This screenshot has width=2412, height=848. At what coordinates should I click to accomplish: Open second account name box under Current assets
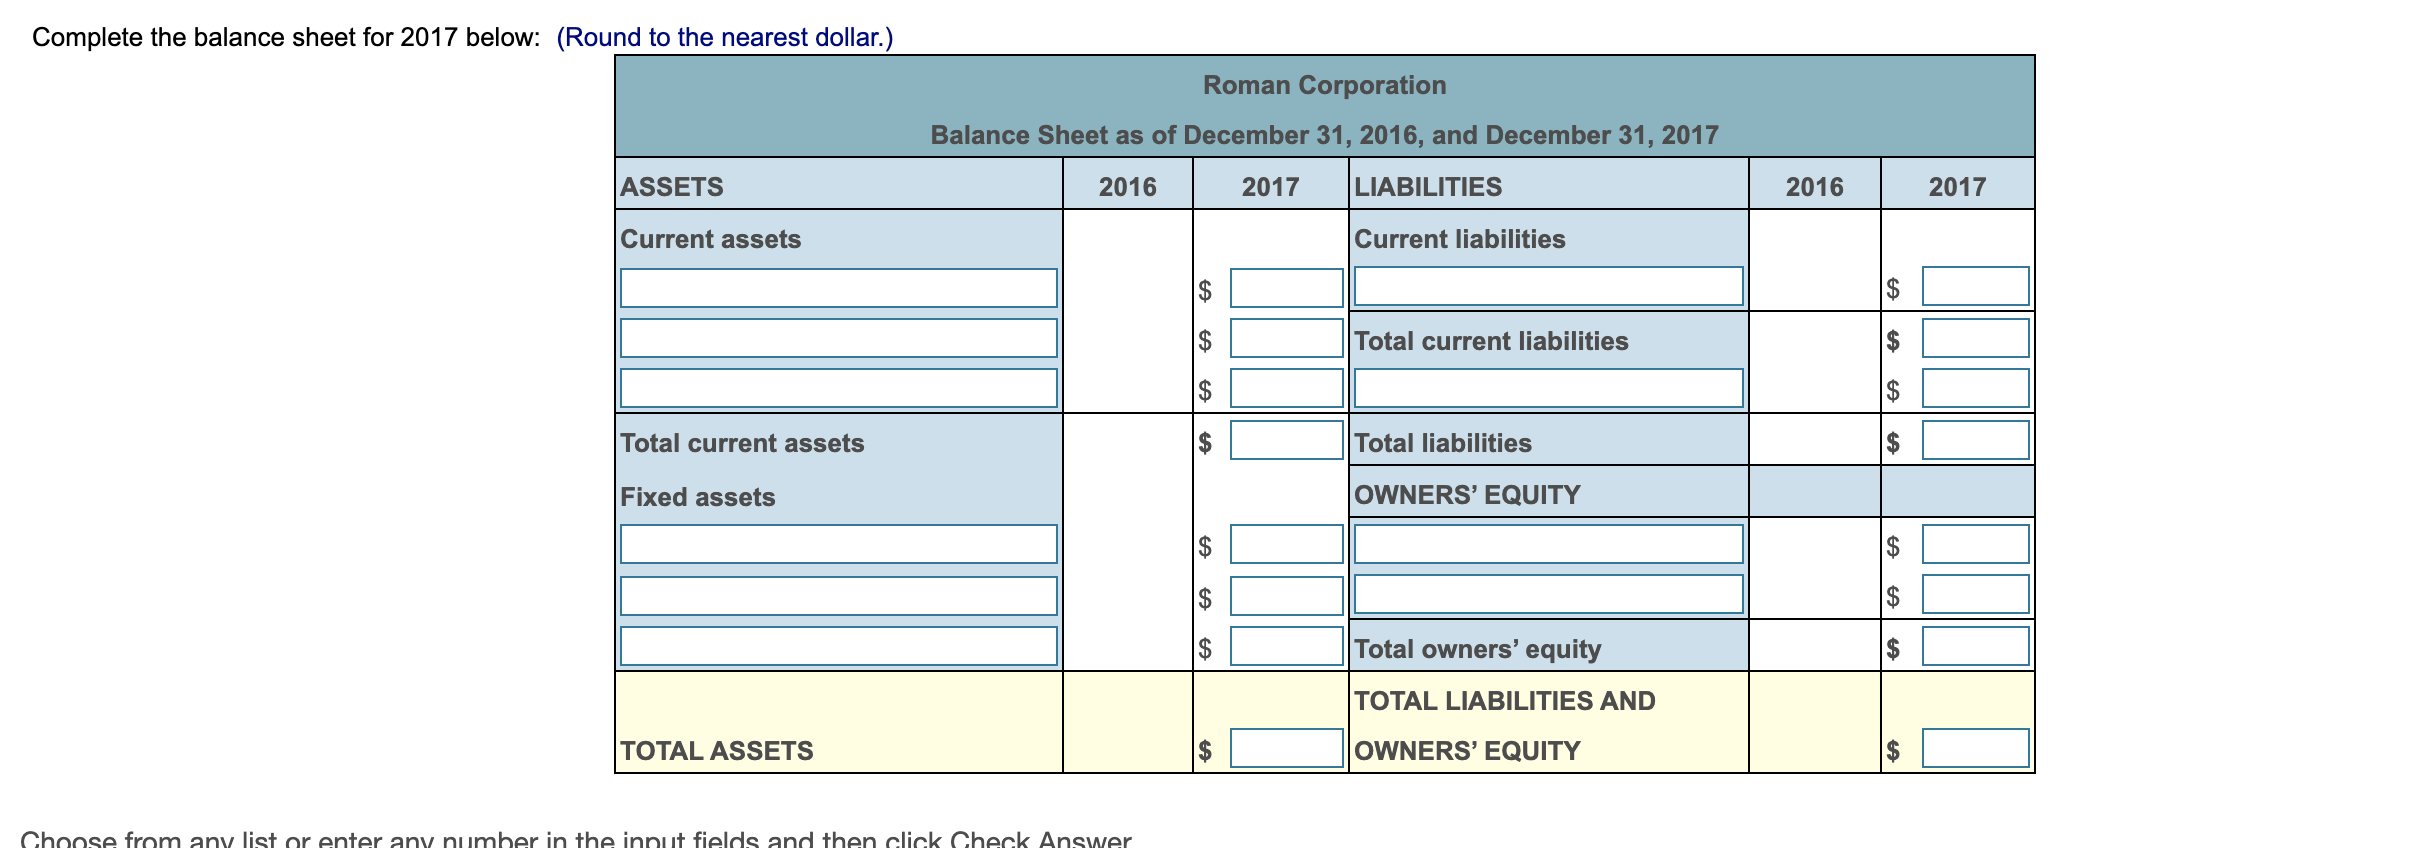click(838, 338)
